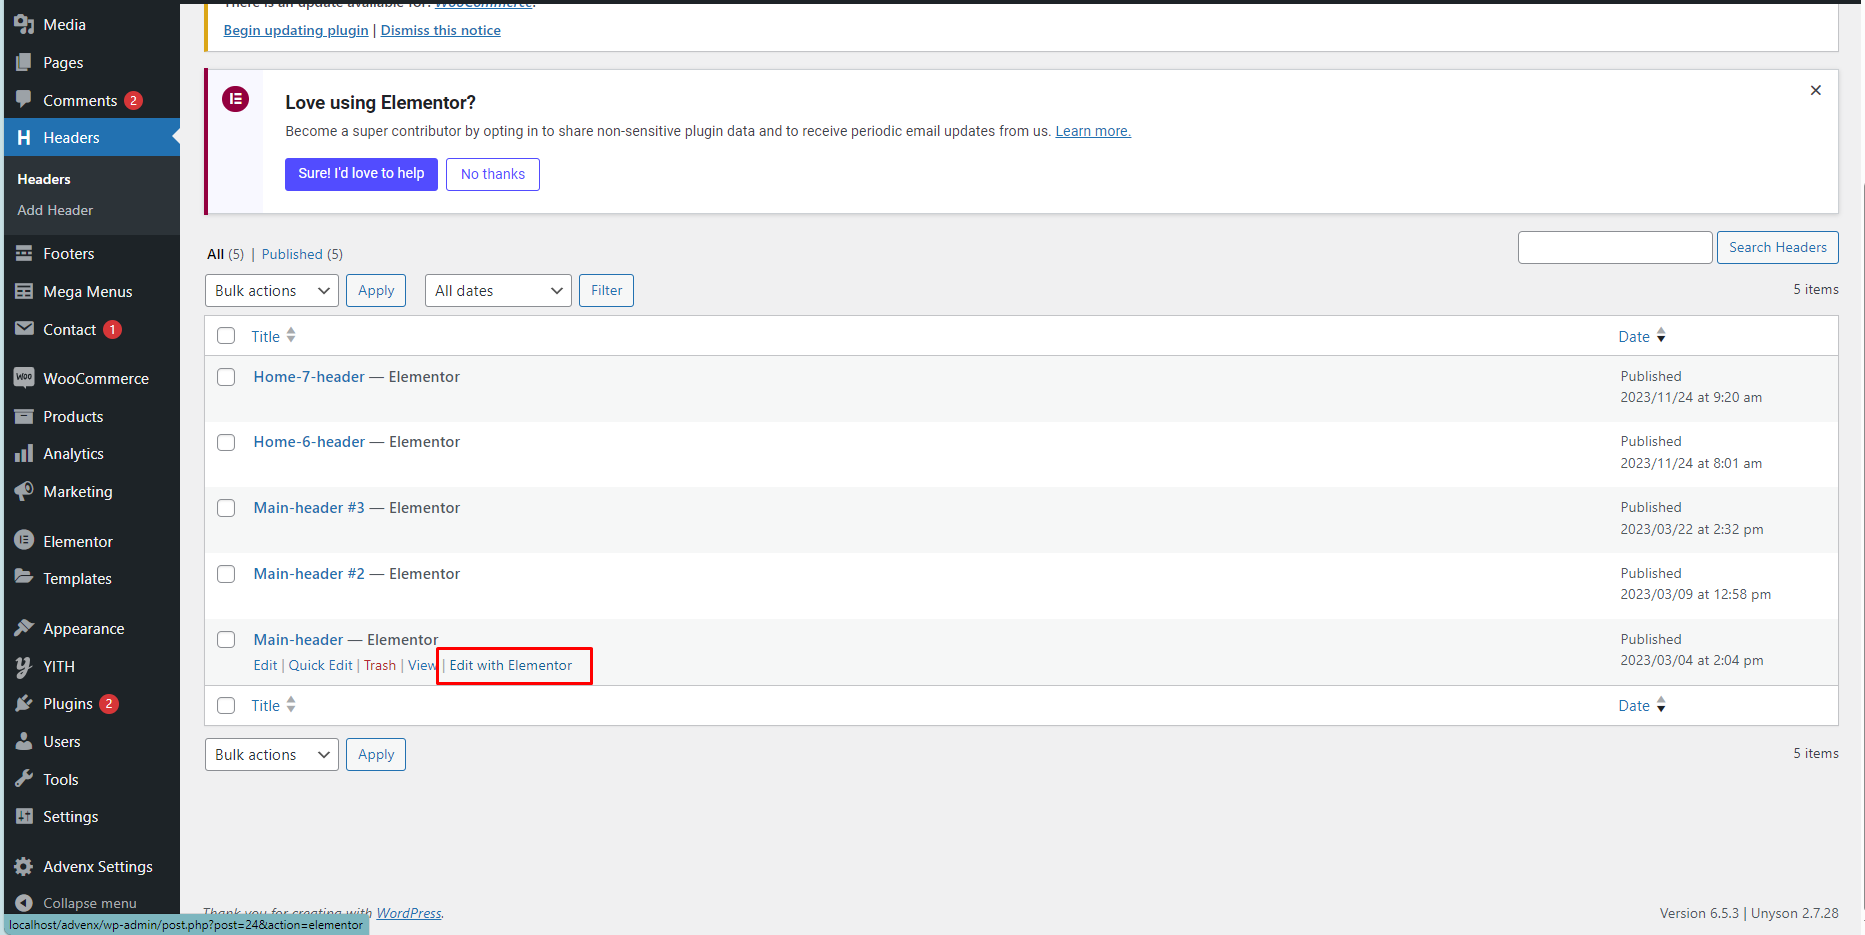Open the top Bulk actions dropdown
The width and height of the screenshot is (1865, 935).
(x=272, y=291)
